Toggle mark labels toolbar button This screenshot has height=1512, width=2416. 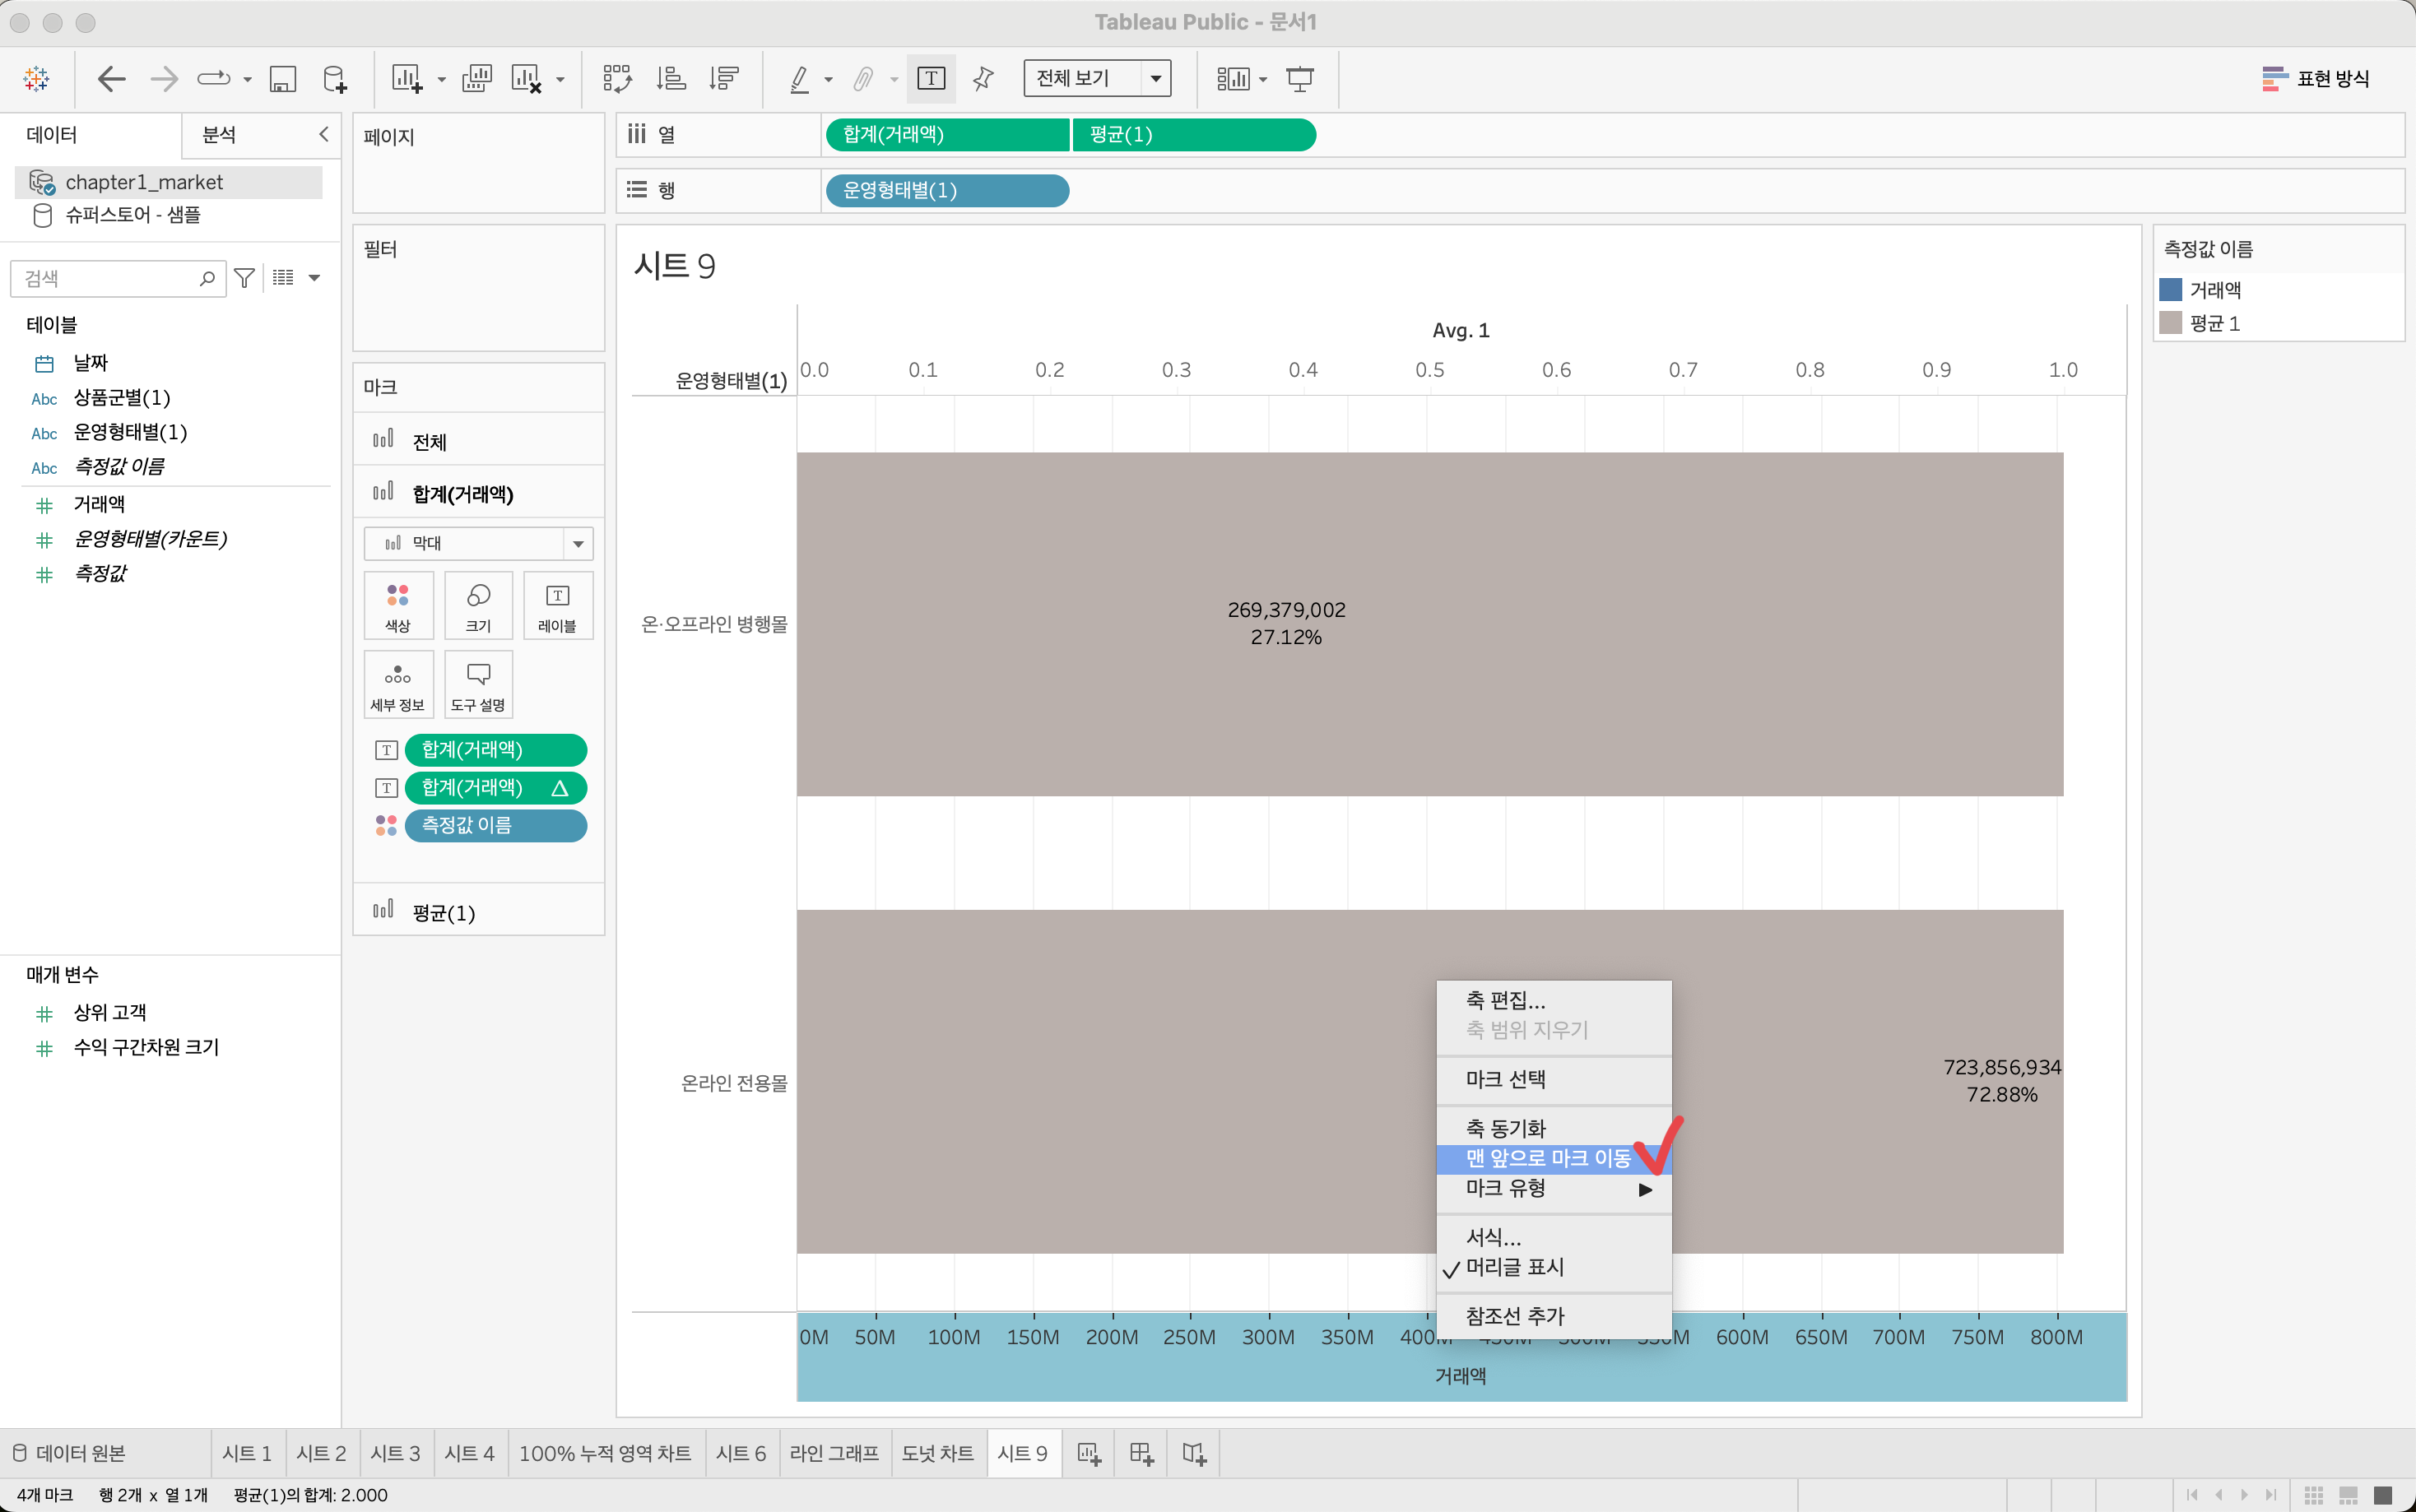(x=930, y=78)
